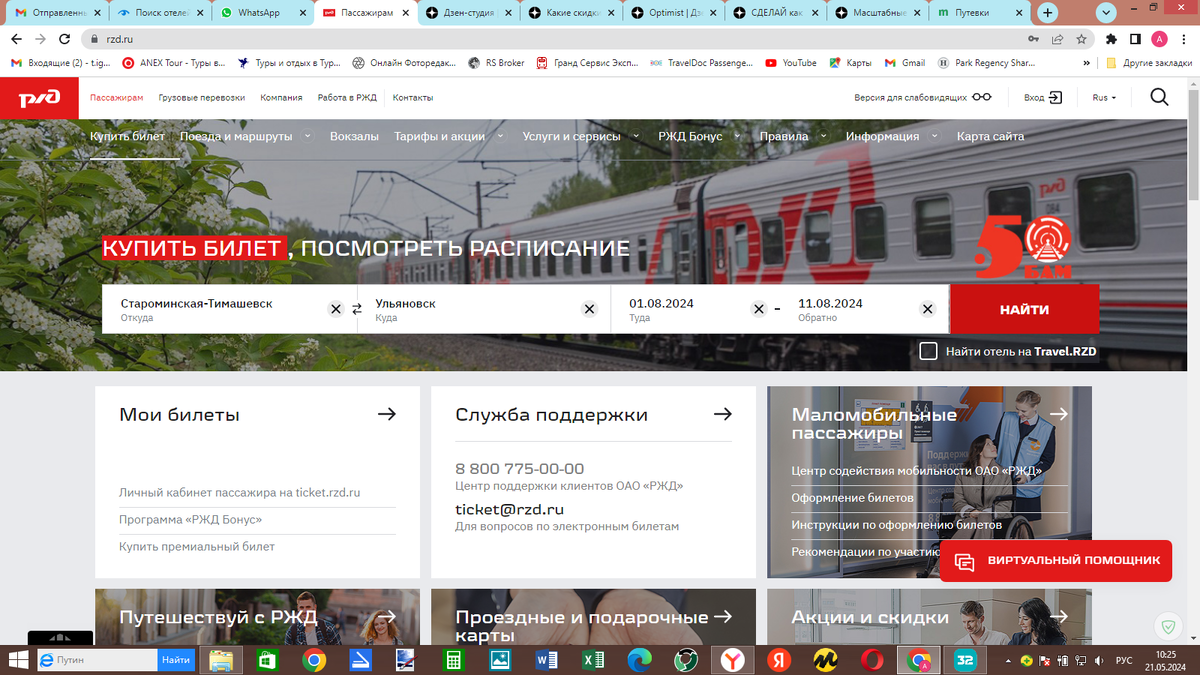Open Маломобильные пассажиры arrow
Screen dimensions: 1200x675
1059,413
